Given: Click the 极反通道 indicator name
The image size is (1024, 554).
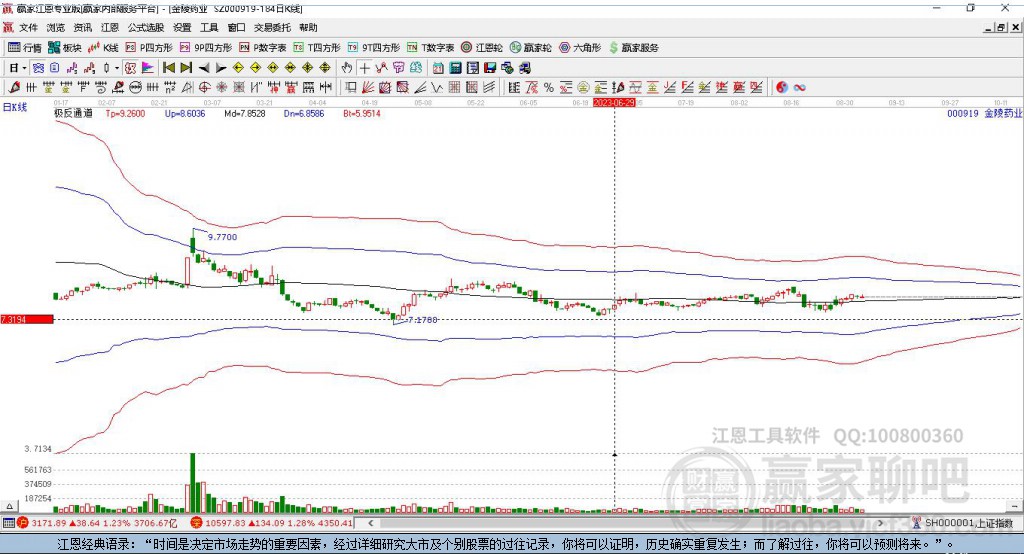Looking at the screenshot, I should (x=73, y=113).
